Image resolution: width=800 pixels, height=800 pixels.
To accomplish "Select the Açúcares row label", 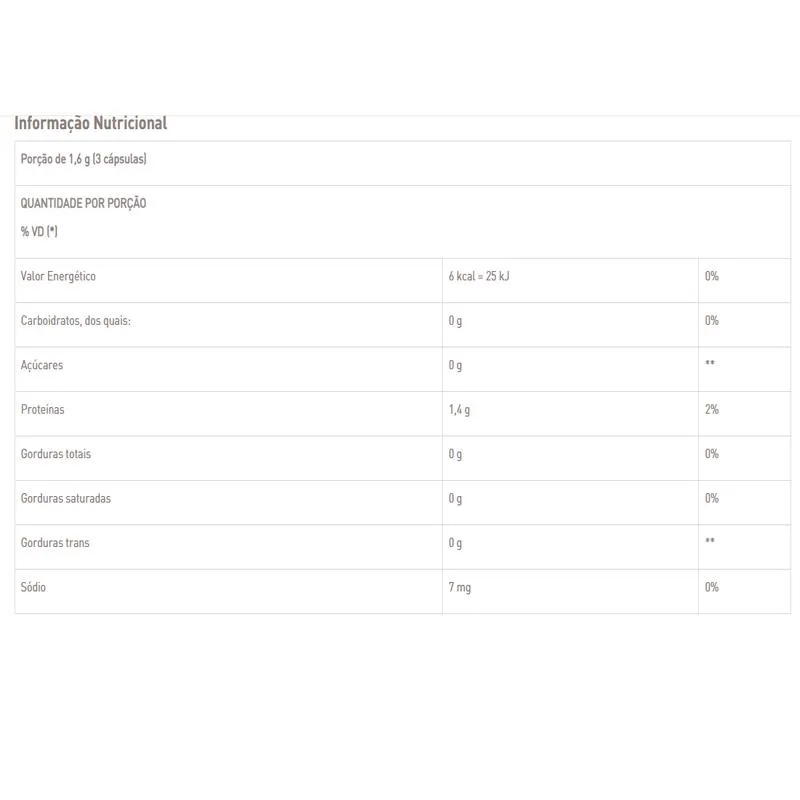I will pyautogui.click(x=42, y=365).
